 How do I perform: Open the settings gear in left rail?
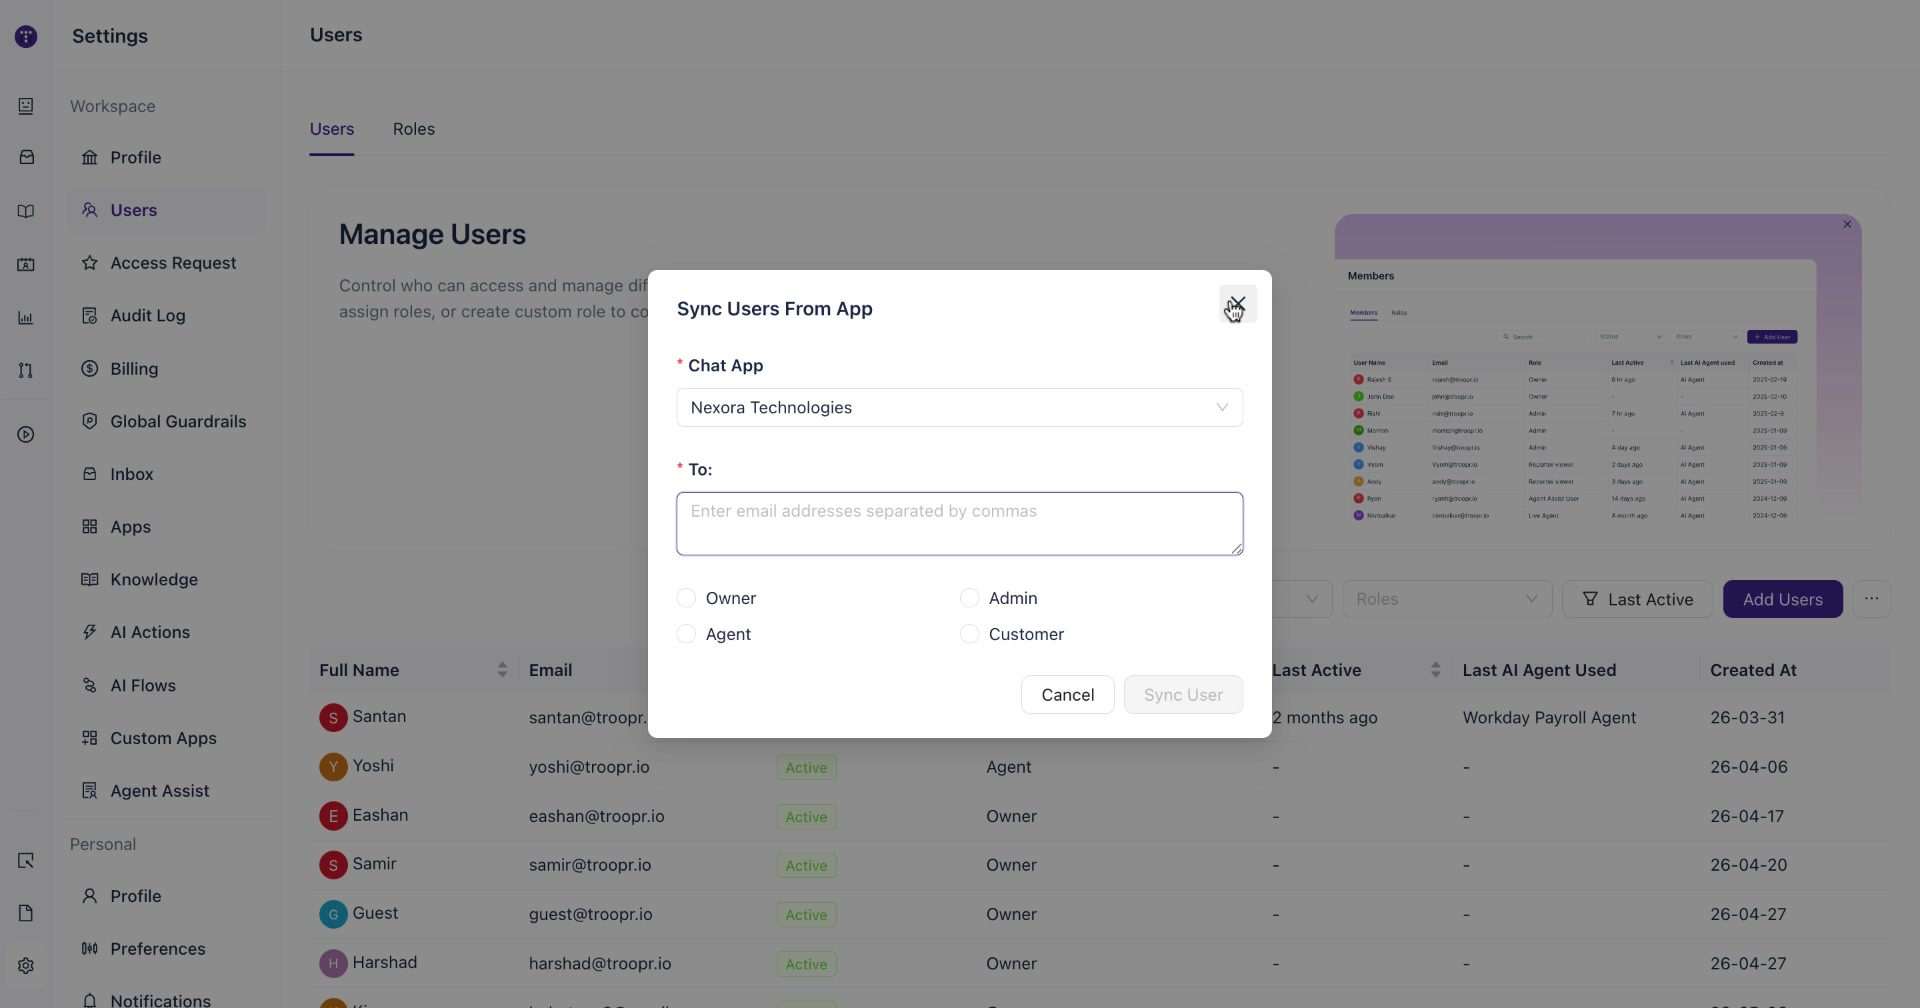(x=26, y=966)
